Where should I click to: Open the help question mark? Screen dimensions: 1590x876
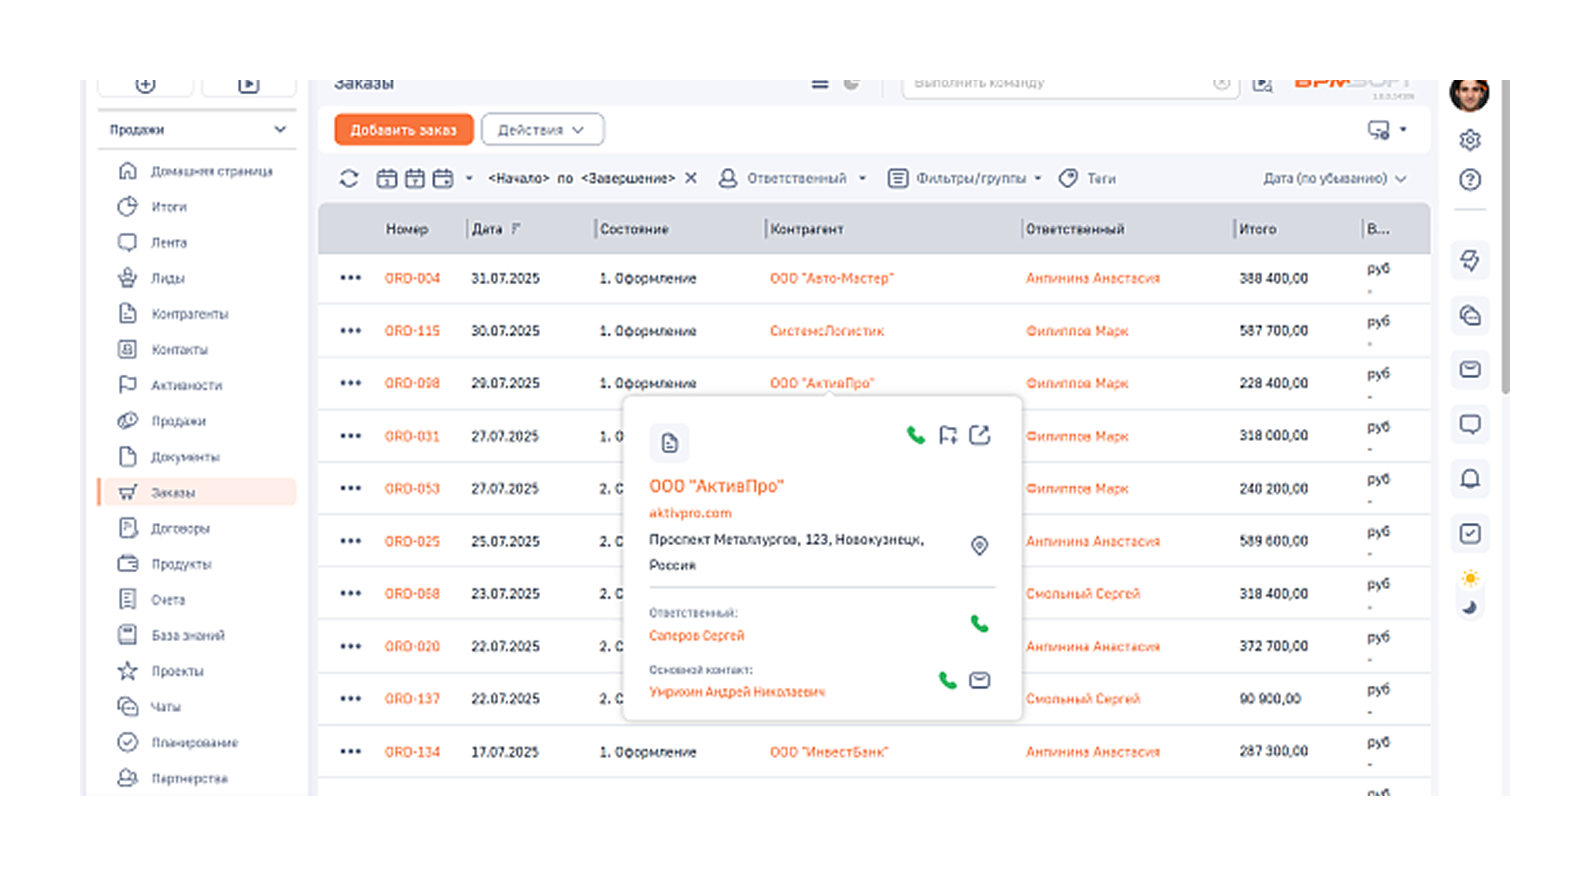tap(1470, 180)
